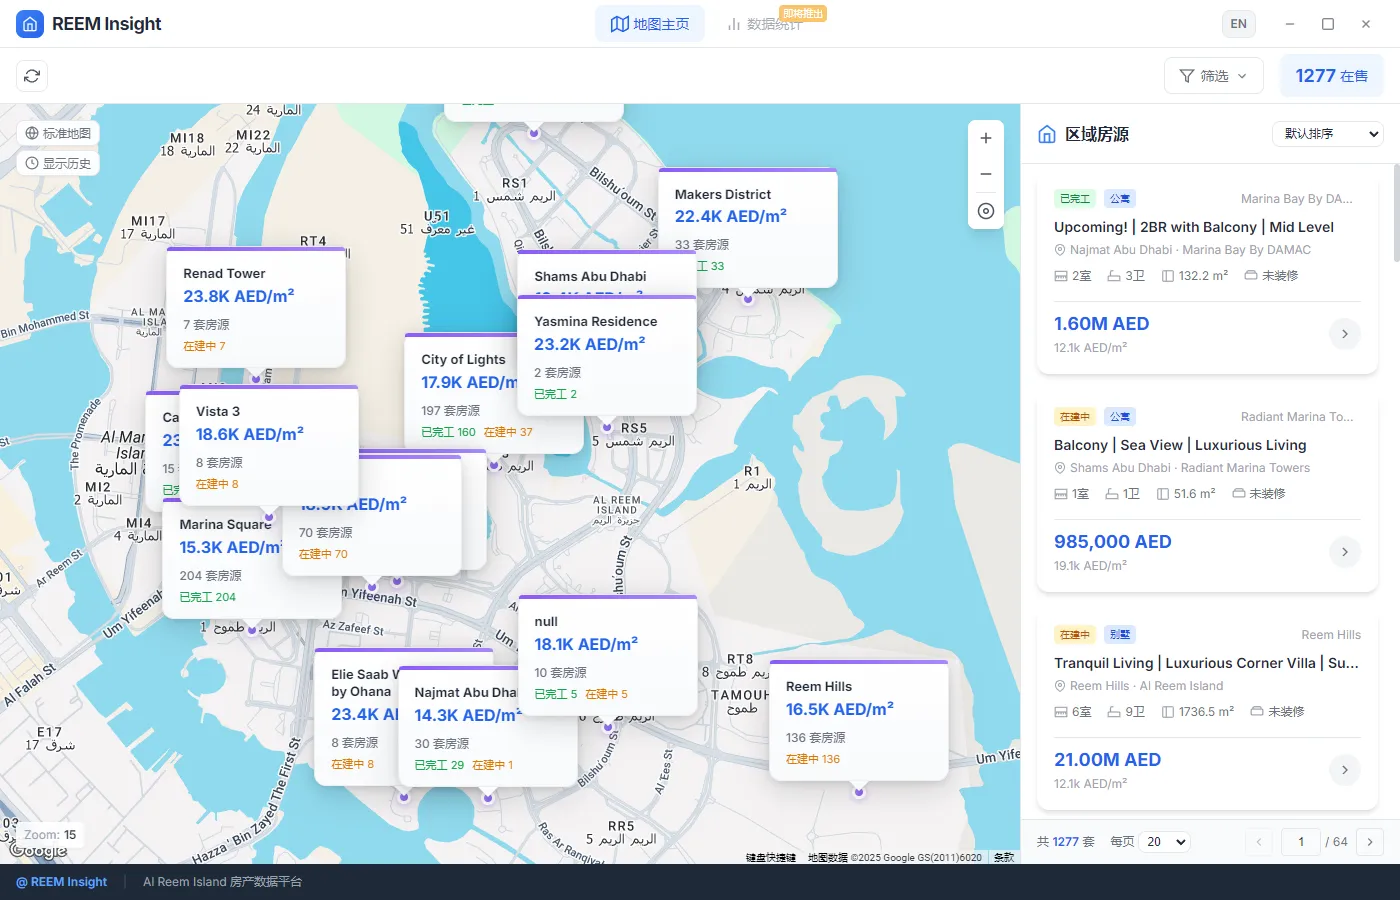Click the 条款 terms link on map
The width and height of the screenshot is (1400, 900).
pyautogui.click(x=1004, y=857)
